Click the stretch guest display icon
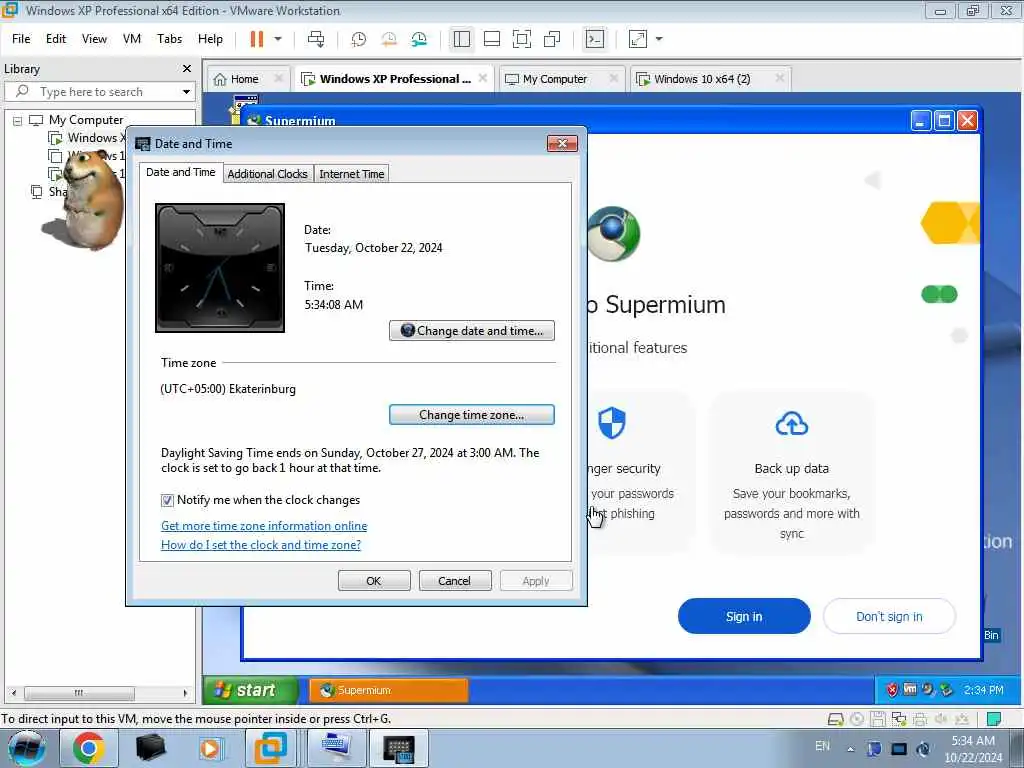 tap(638, 39)
